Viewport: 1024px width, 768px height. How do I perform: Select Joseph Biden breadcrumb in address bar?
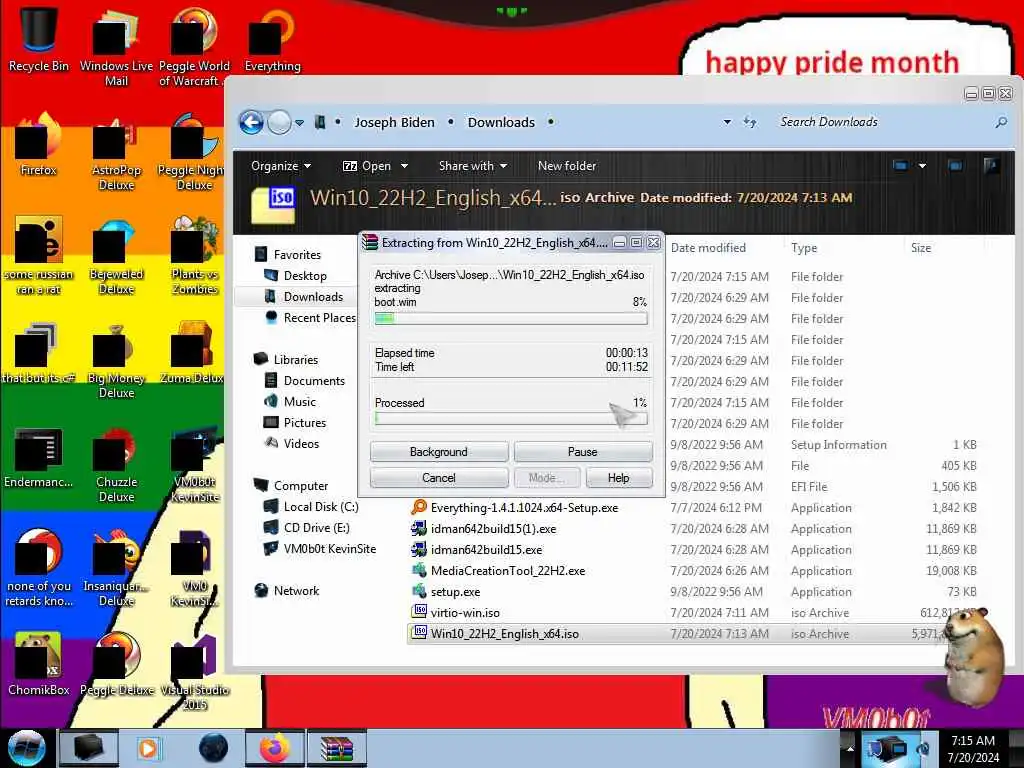(394, 122)
